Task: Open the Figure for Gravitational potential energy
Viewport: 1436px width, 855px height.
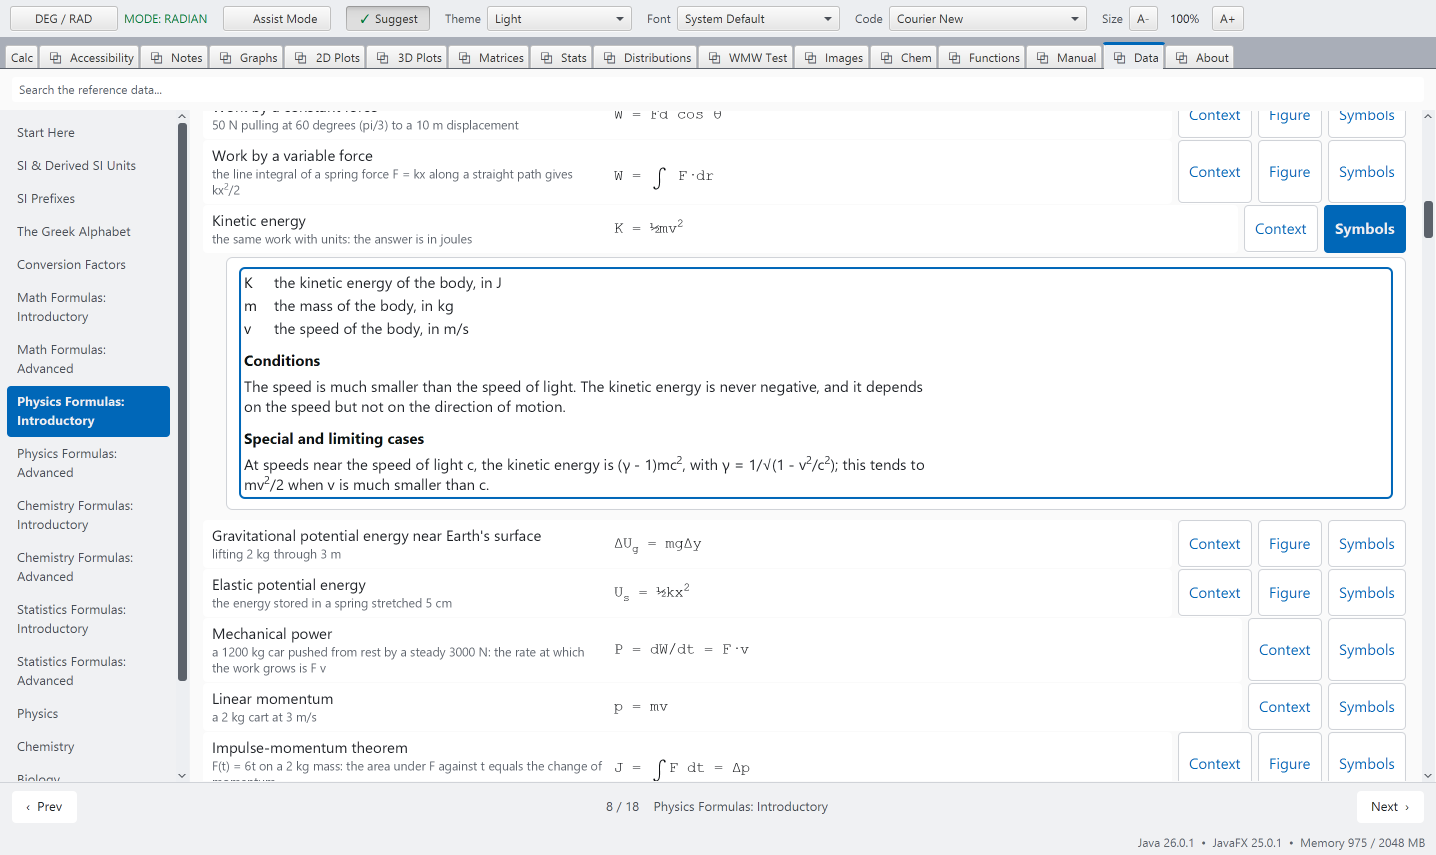Action: (1289, 544)
